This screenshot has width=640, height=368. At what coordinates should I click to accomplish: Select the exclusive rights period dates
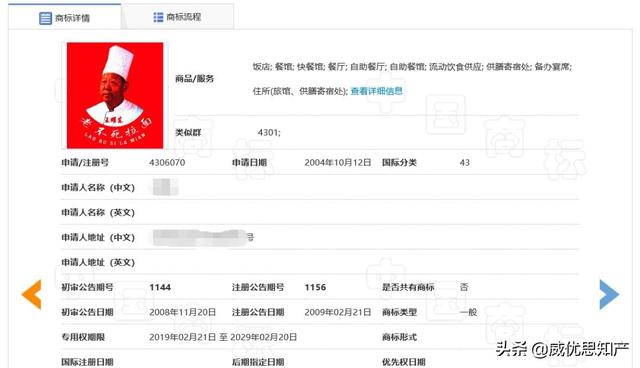[223, 337]
